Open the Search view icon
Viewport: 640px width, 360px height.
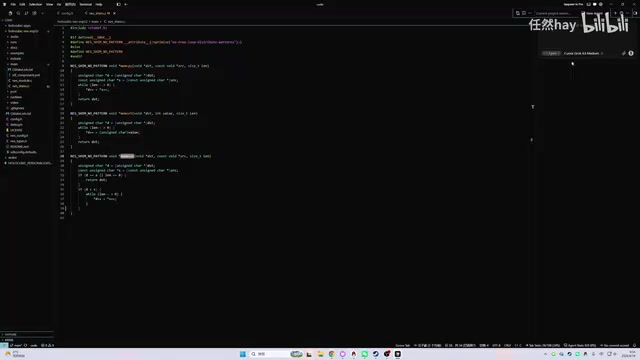[x=18, y=13]
